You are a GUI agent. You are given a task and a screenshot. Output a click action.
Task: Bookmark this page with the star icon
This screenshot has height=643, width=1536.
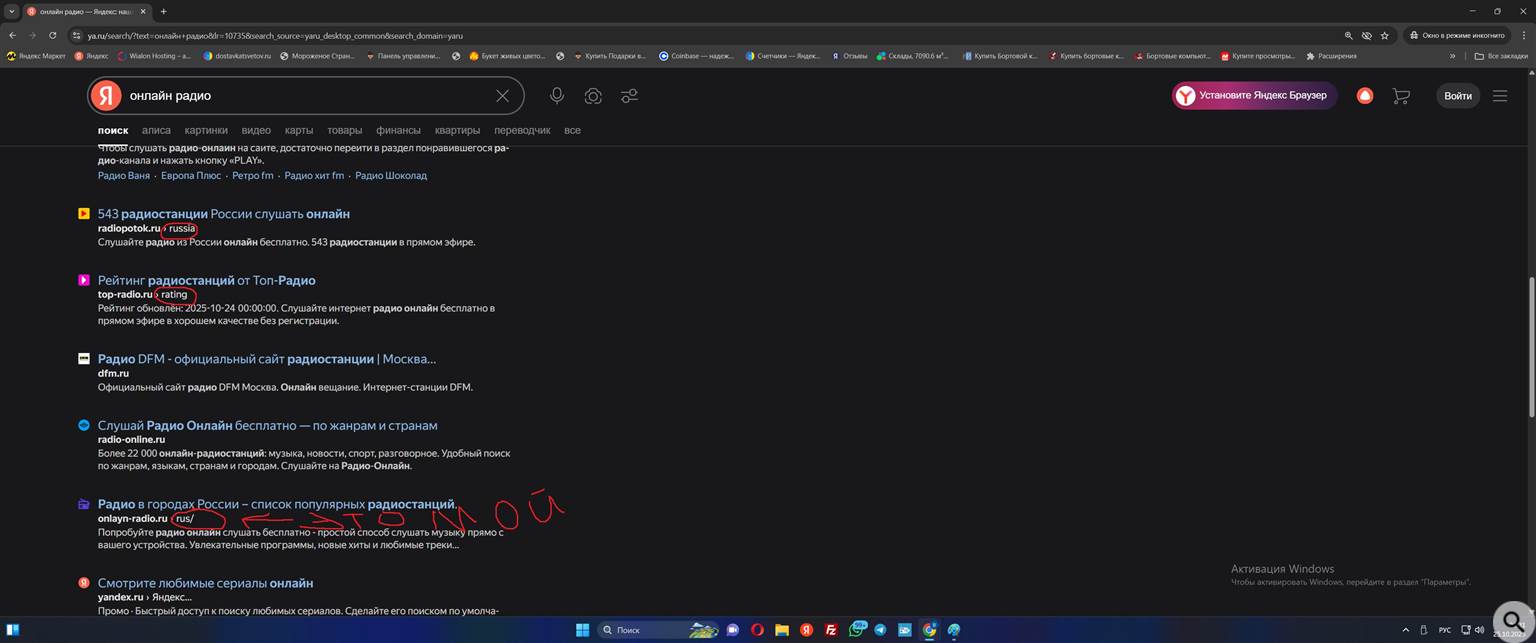pos(1385,35)
